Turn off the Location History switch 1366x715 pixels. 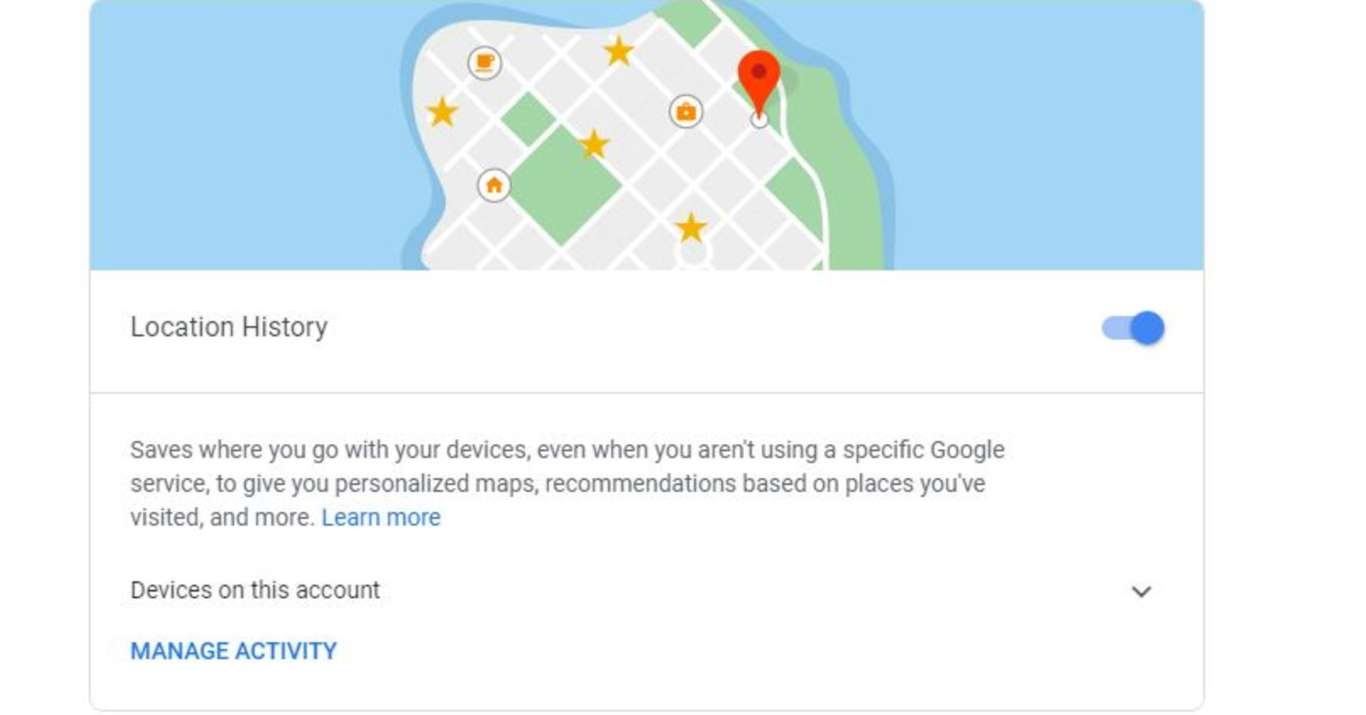coord(1134,328)
